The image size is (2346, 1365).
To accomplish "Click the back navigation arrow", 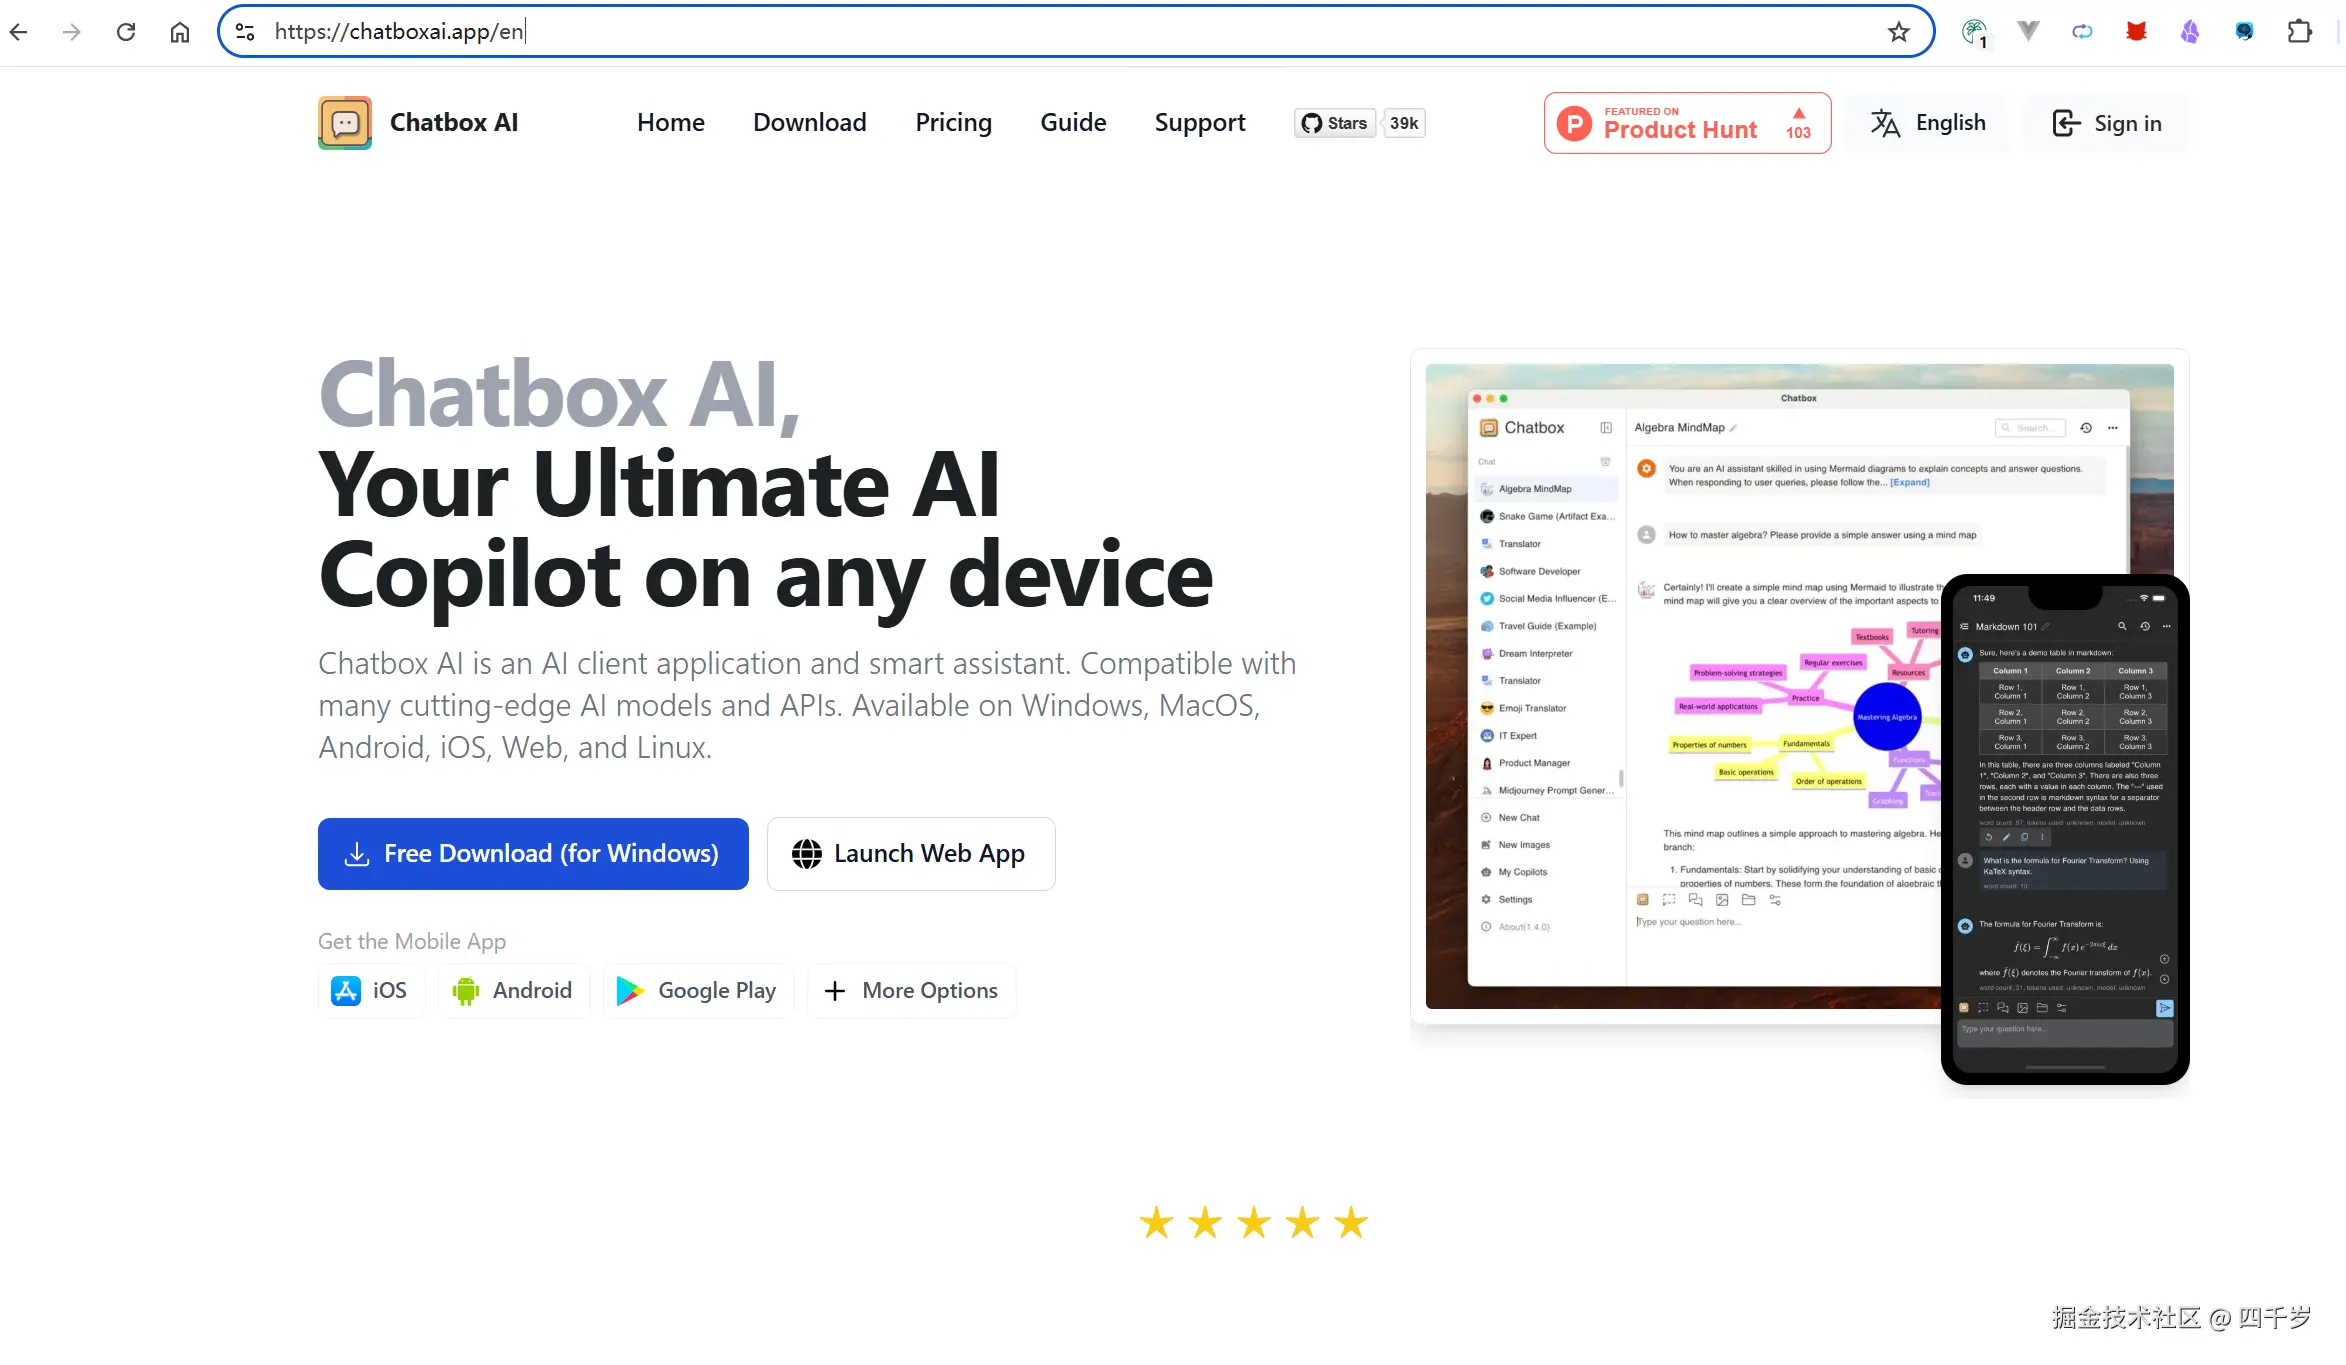I will coord(18,31).
